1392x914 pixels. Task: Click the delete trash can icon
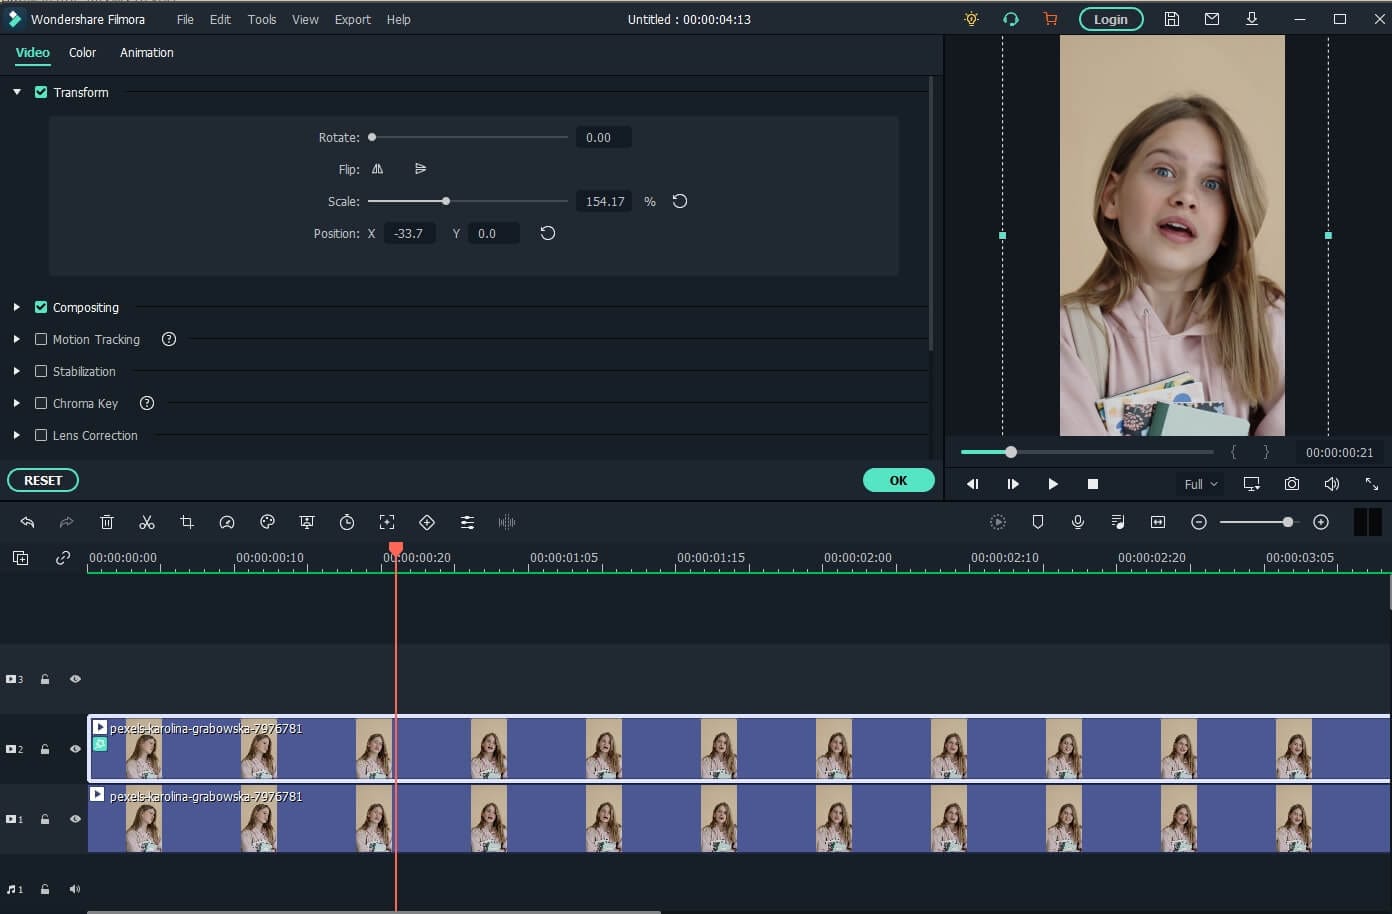(107, 522)
